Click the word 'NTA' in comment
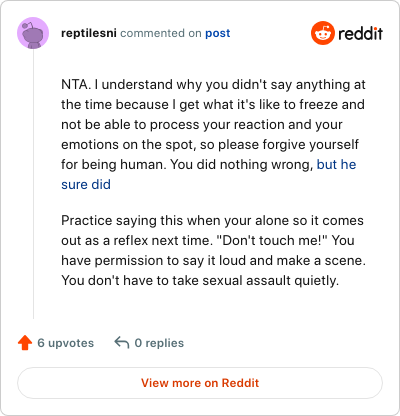 (x=74, y=84)
